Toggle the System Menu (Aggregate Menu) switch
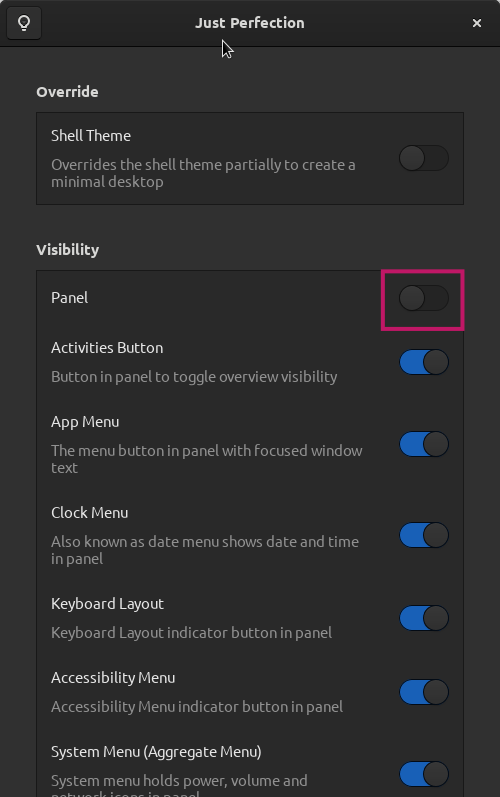Viewport: 500px width, 797px height. pyautogui.click(x=424, y=774)
